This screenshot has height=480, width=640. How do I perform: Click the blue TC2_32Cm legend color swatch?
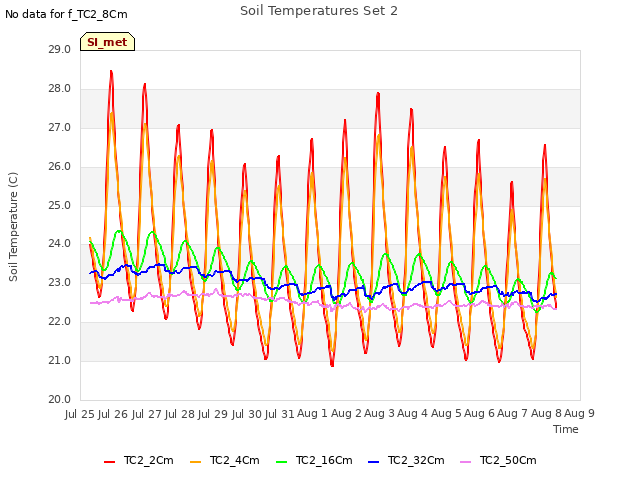373,462
